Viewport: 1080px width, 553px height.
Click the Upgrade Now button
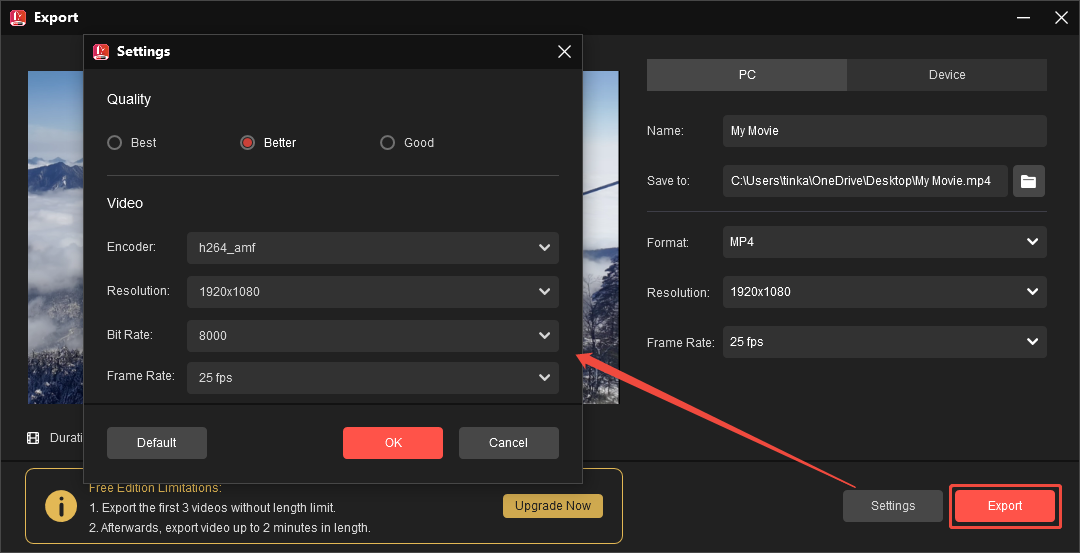pyautogui.click(x=552, y=505)
